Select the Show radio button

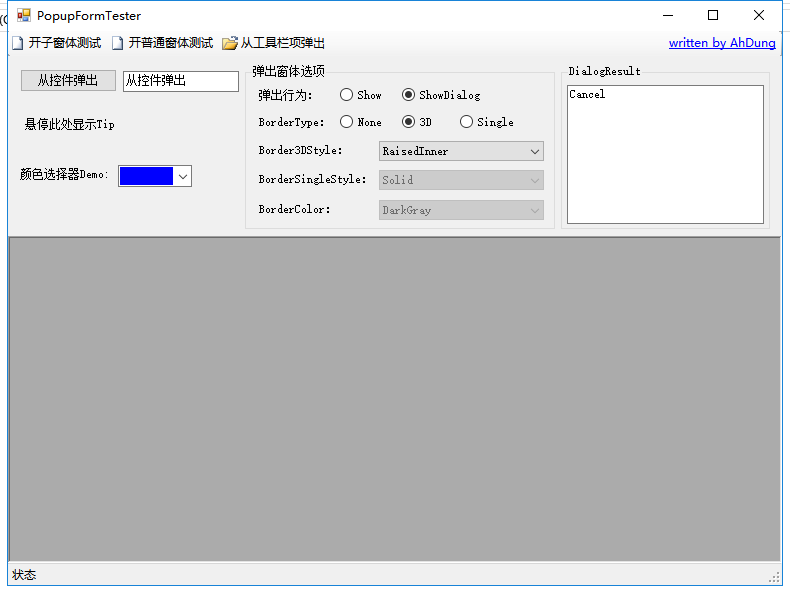pyautogui.click(x=347, y=95)
